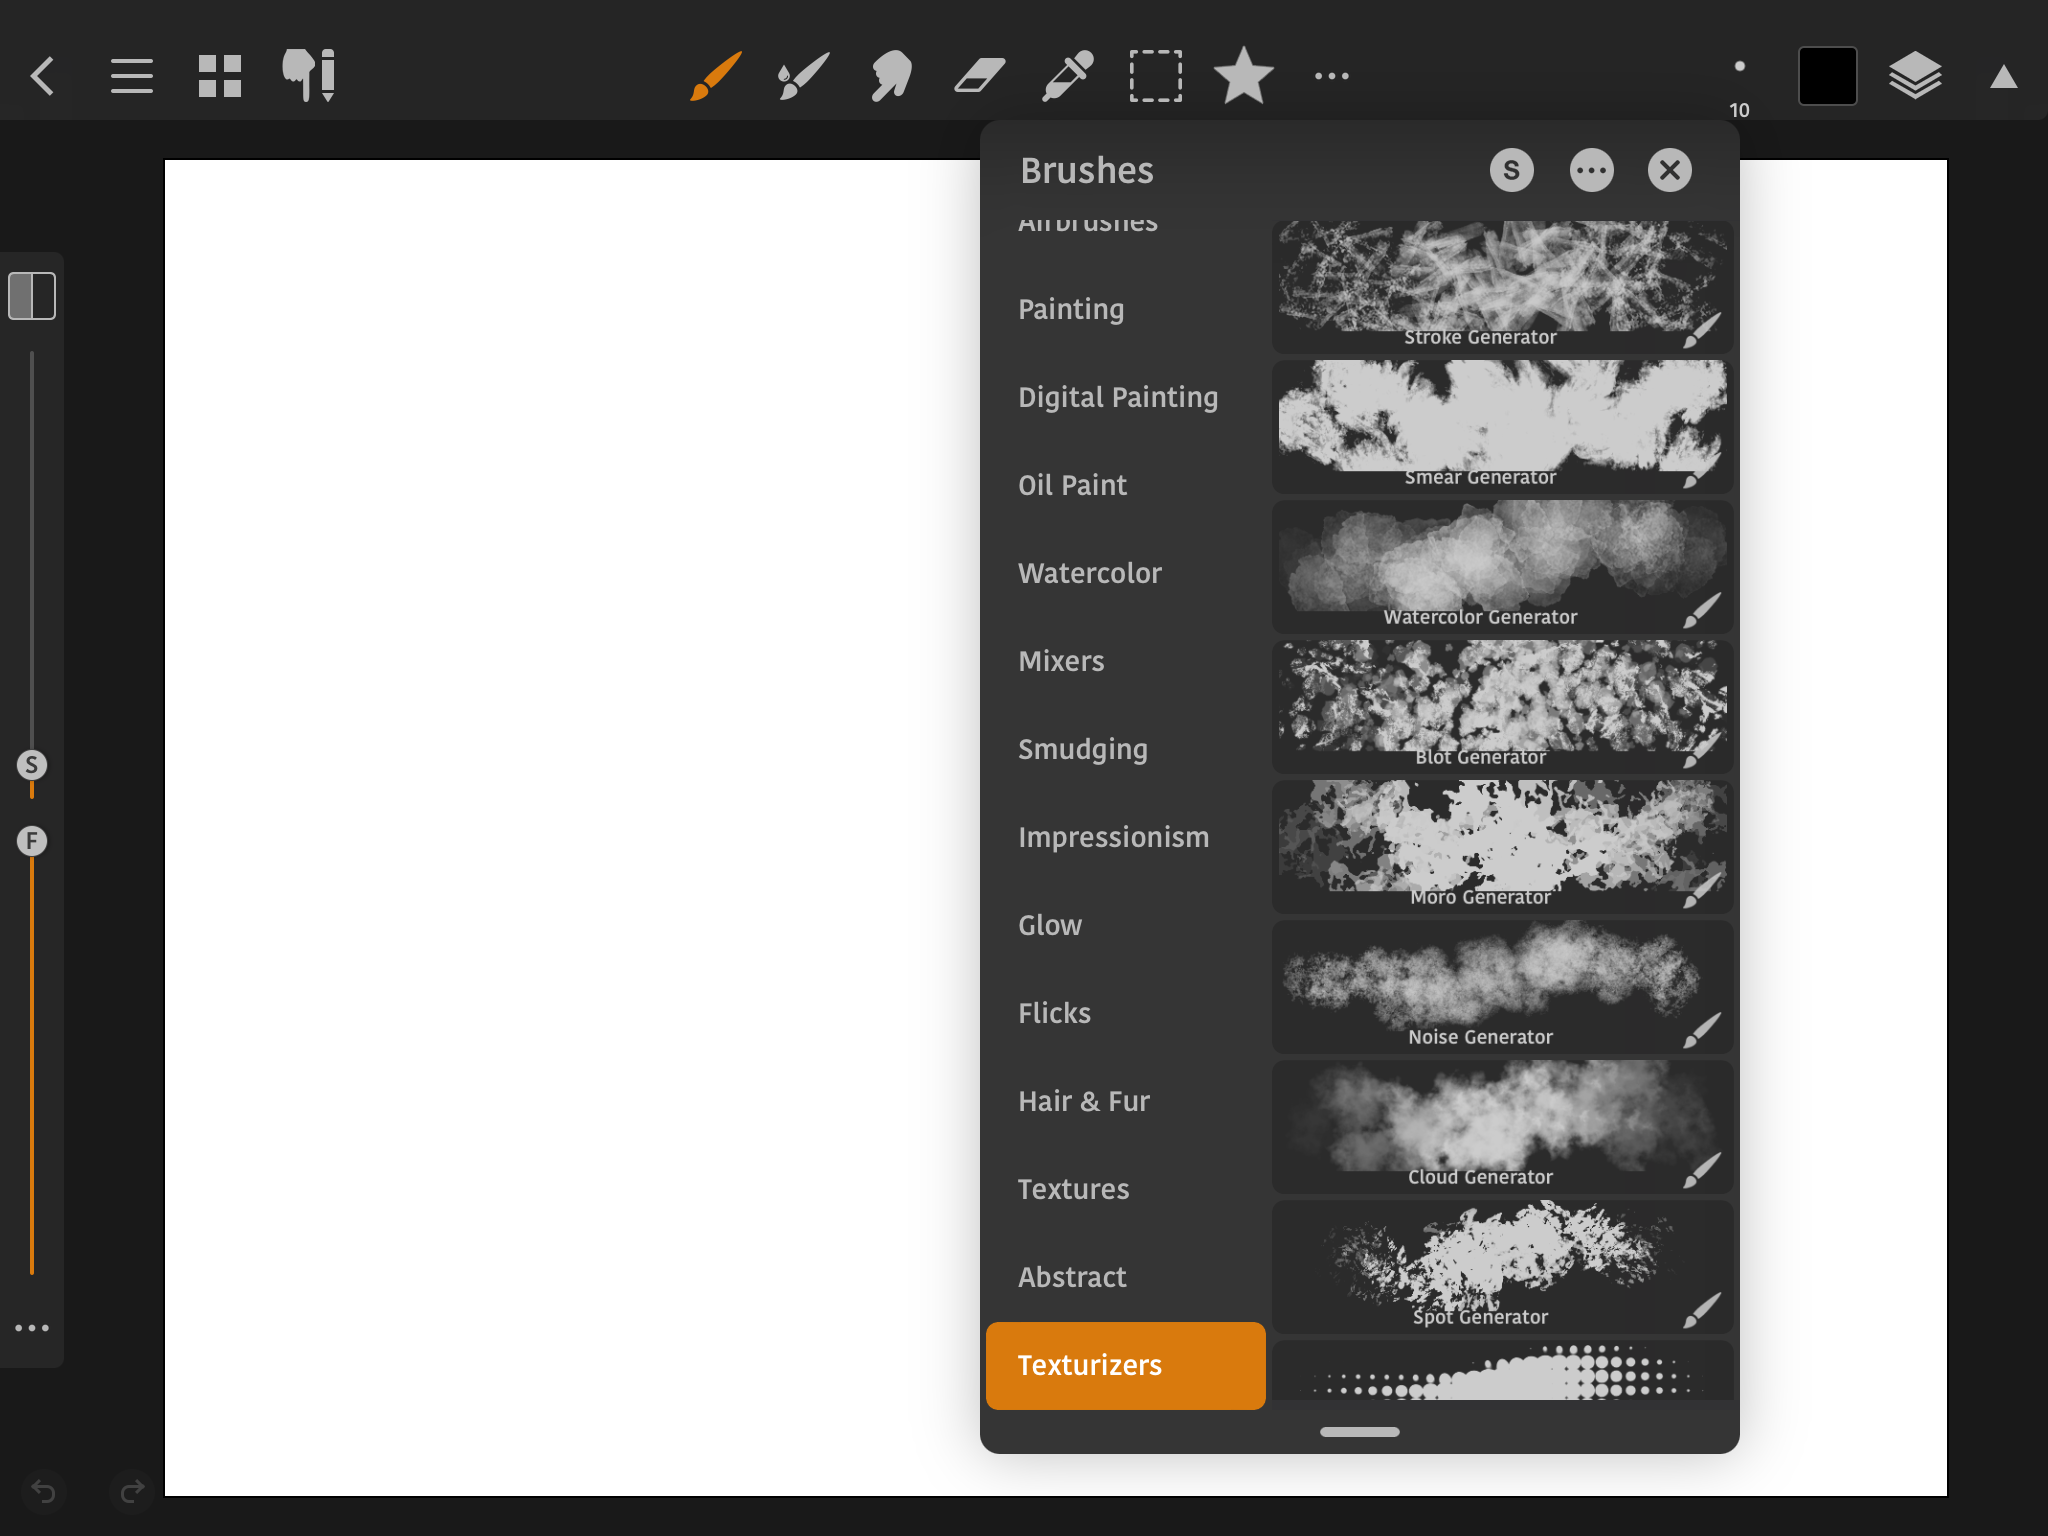
Task: Toggle the split-view panel icon on left
Action: (32, 296)
